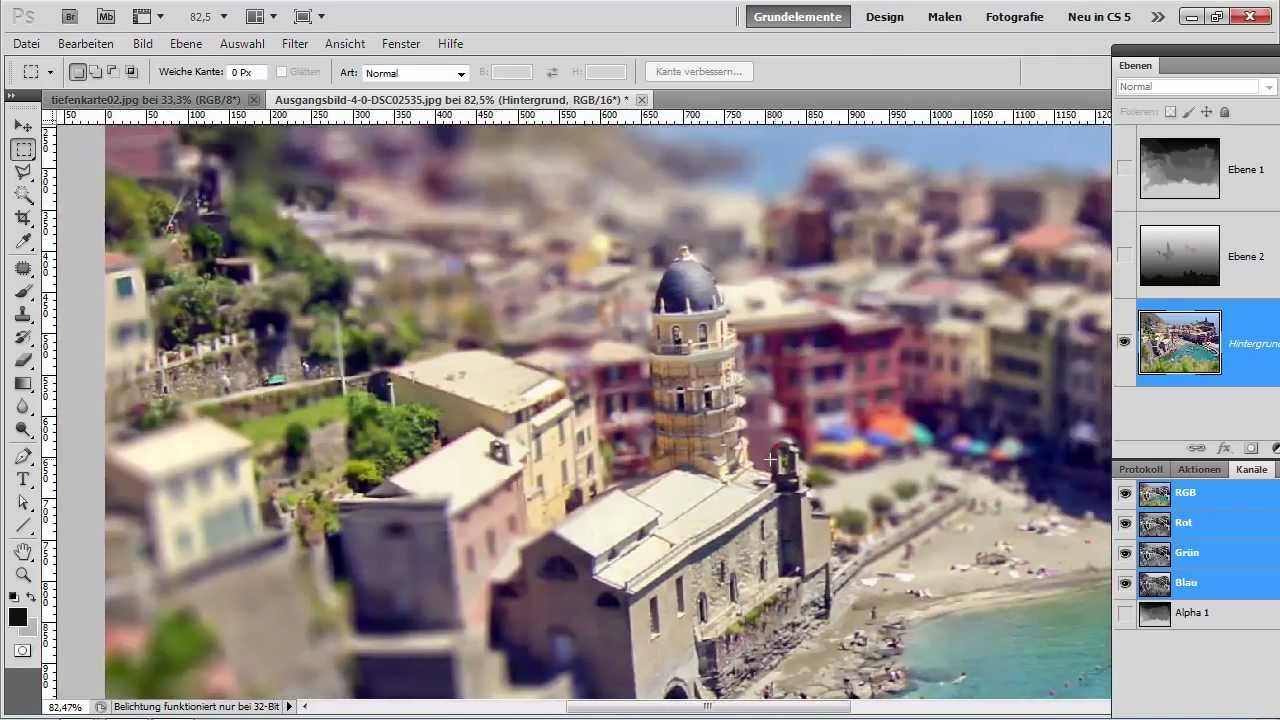Open the arrange documents dropdown

tap(262, 17)
